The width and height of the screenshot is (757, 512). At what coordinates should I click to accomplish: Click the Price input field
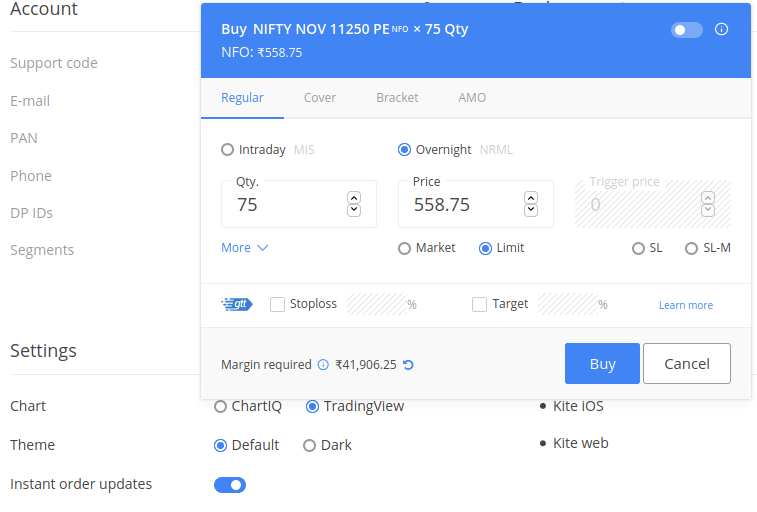pyautogui.click(x=476, y=204)
